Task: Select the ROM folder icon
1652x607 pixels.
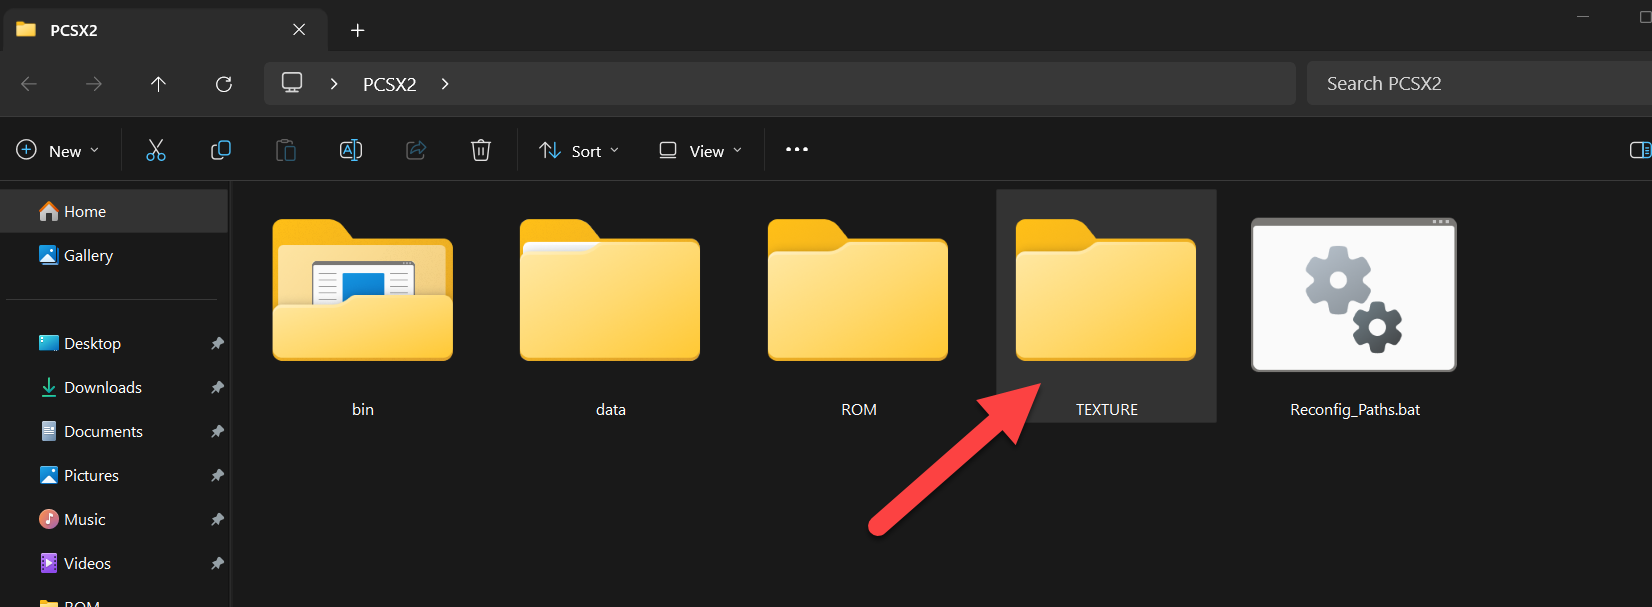Action: click(858, 290)
